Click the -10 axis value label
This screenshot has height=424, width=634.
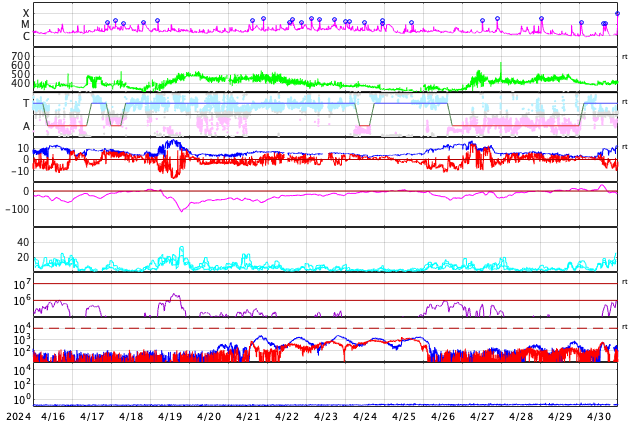point(21,171)
